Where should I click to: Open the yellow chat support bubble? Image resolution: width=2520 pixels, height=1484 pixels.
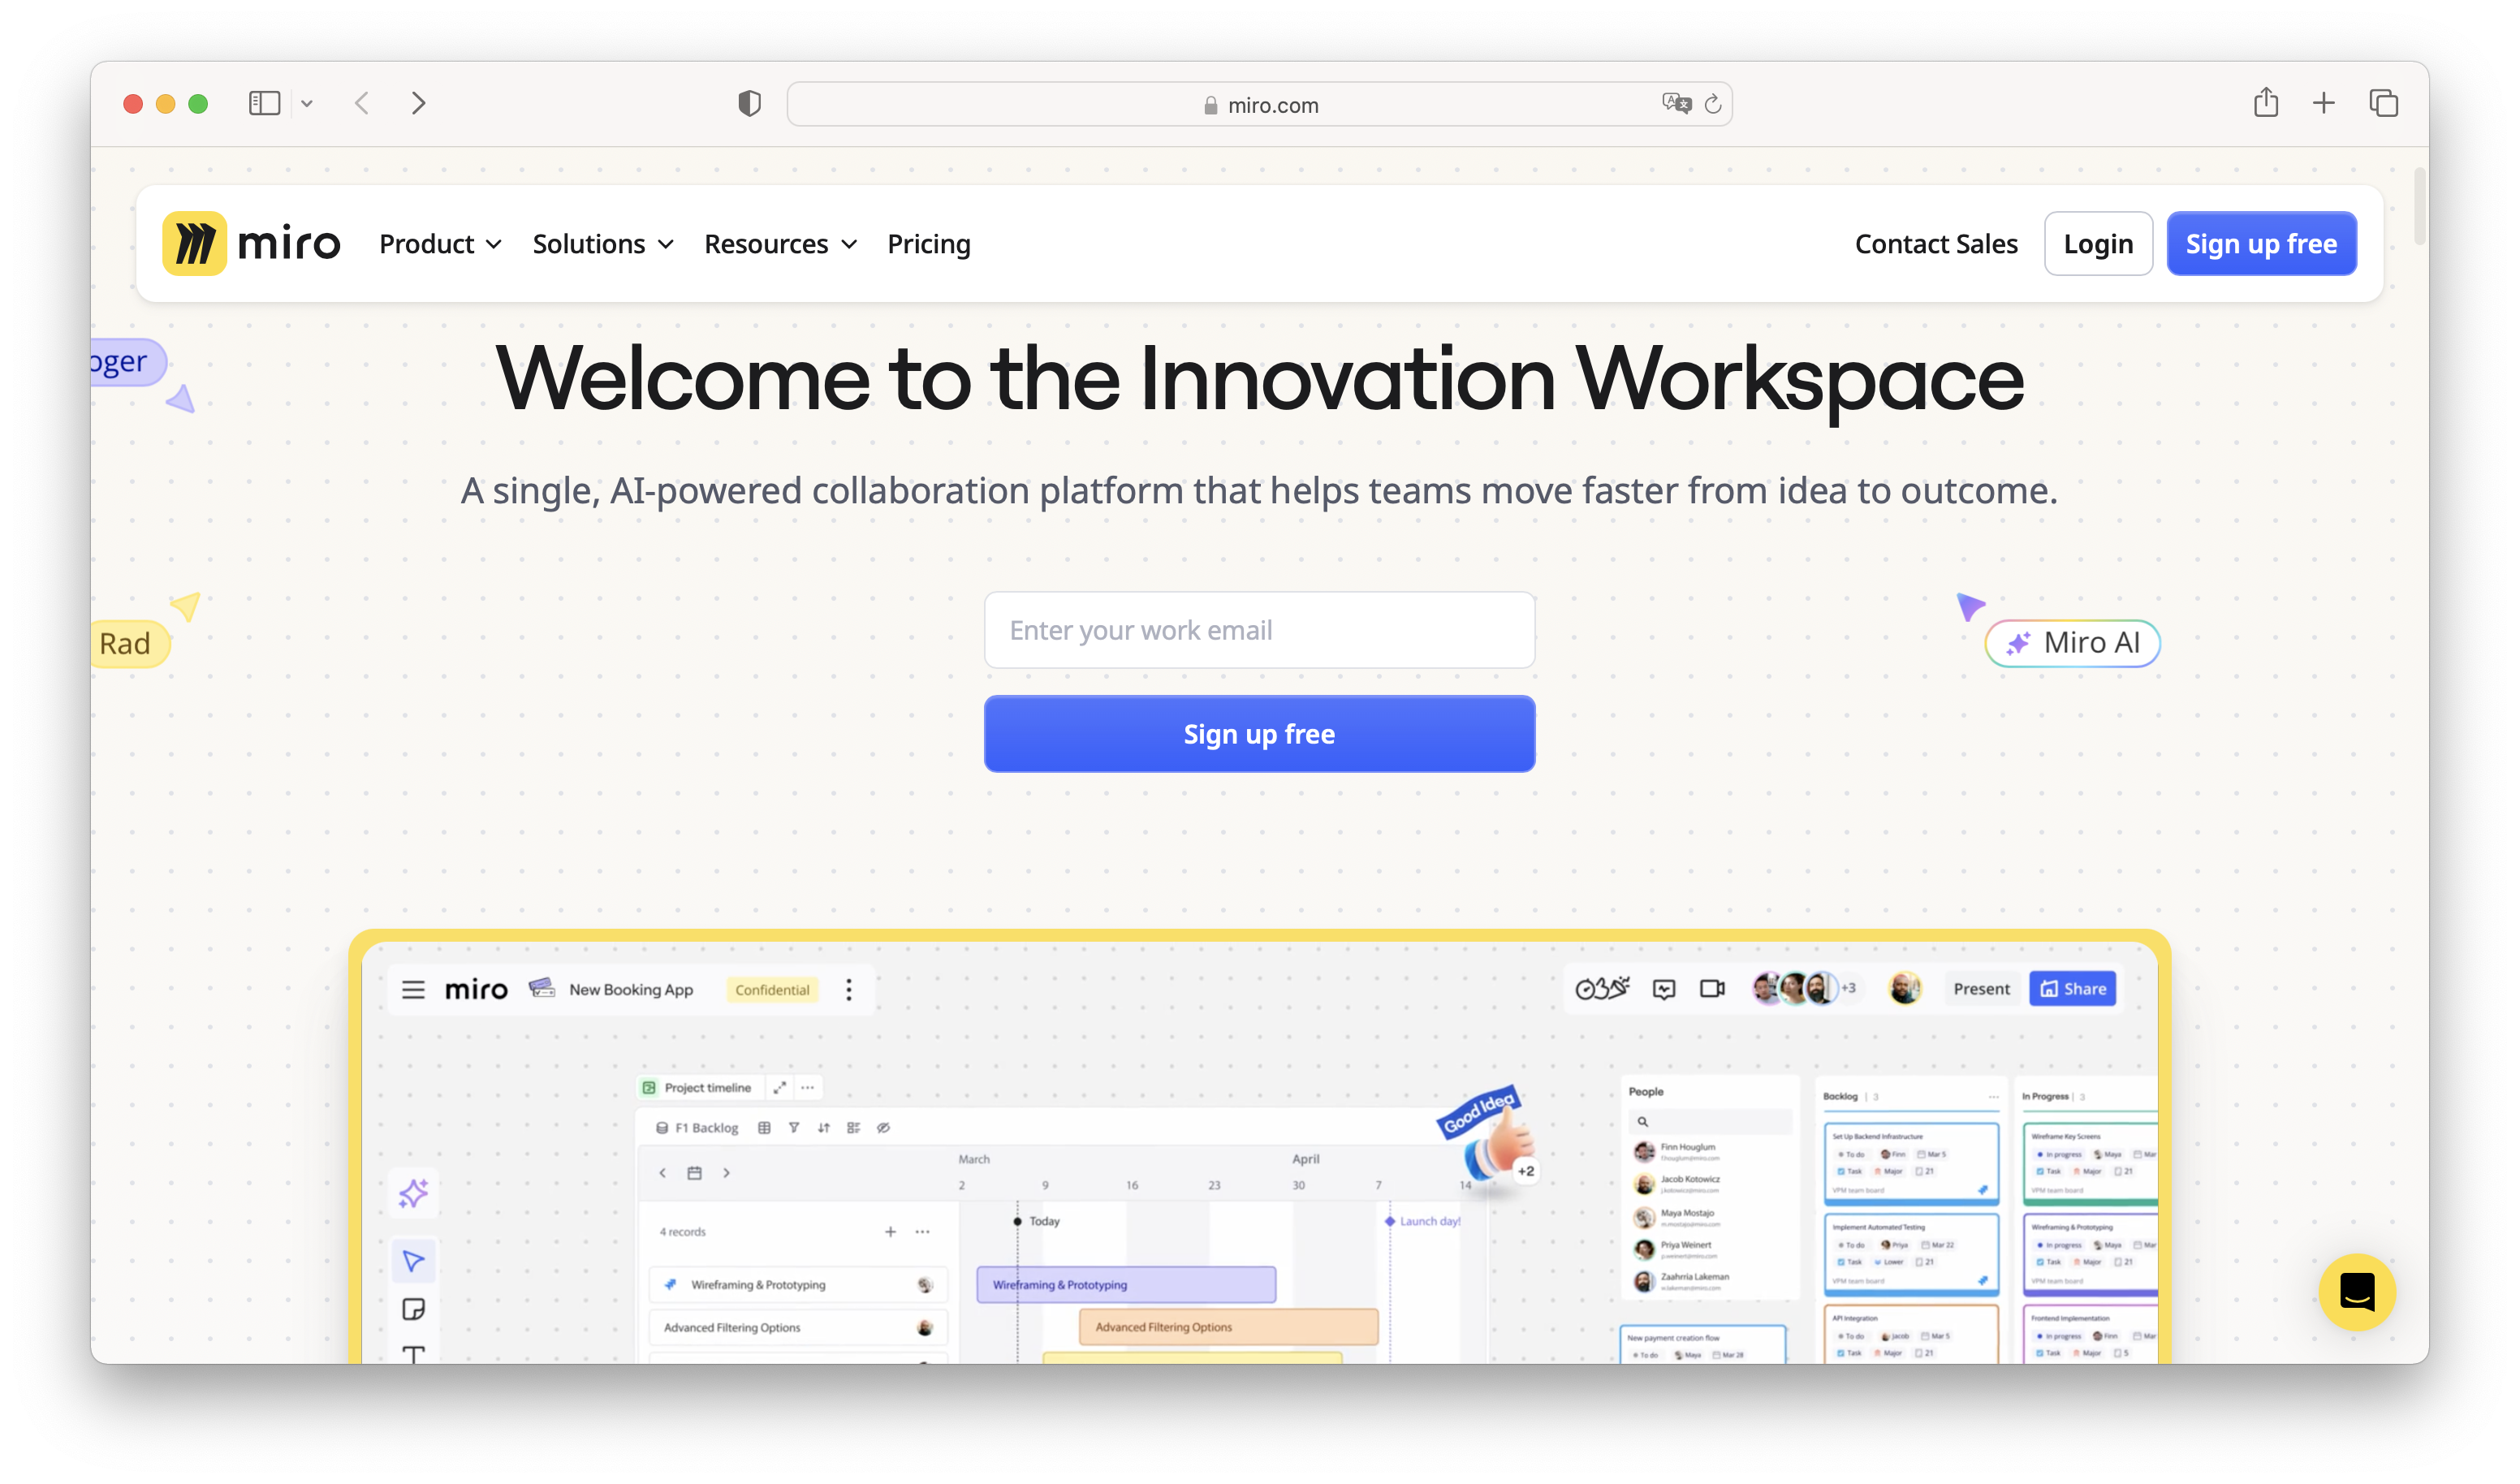click(2356, 1291)
